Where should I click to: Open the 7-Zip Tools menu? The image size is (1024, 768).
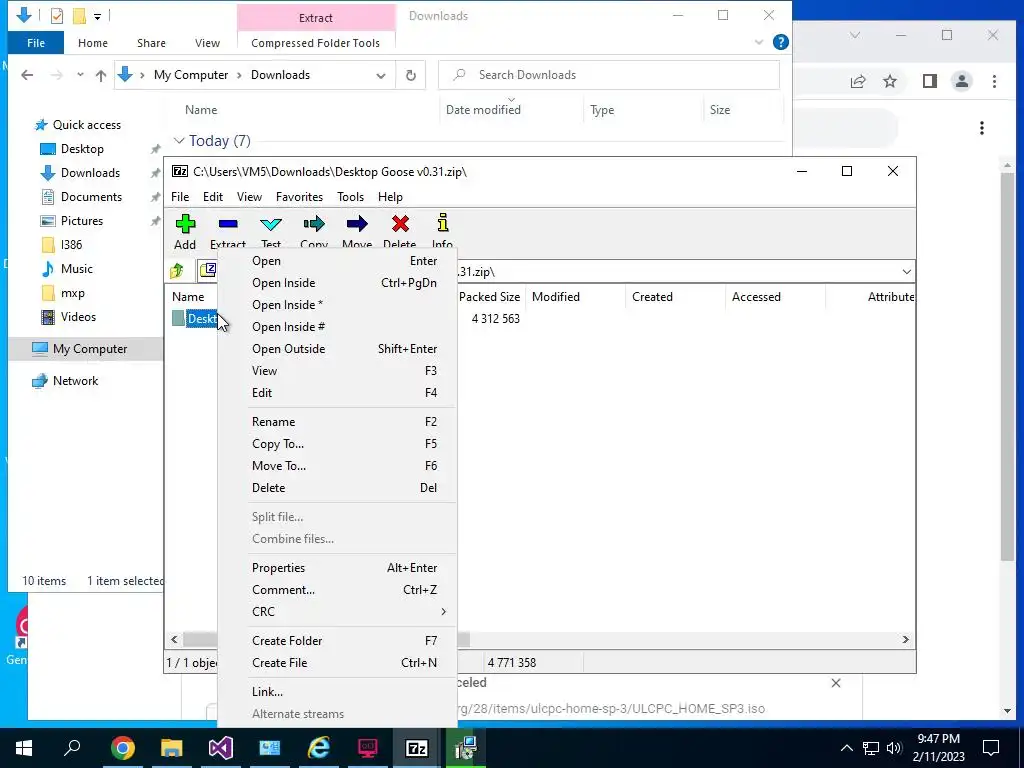pyautogui.click(x=351, y=197)
